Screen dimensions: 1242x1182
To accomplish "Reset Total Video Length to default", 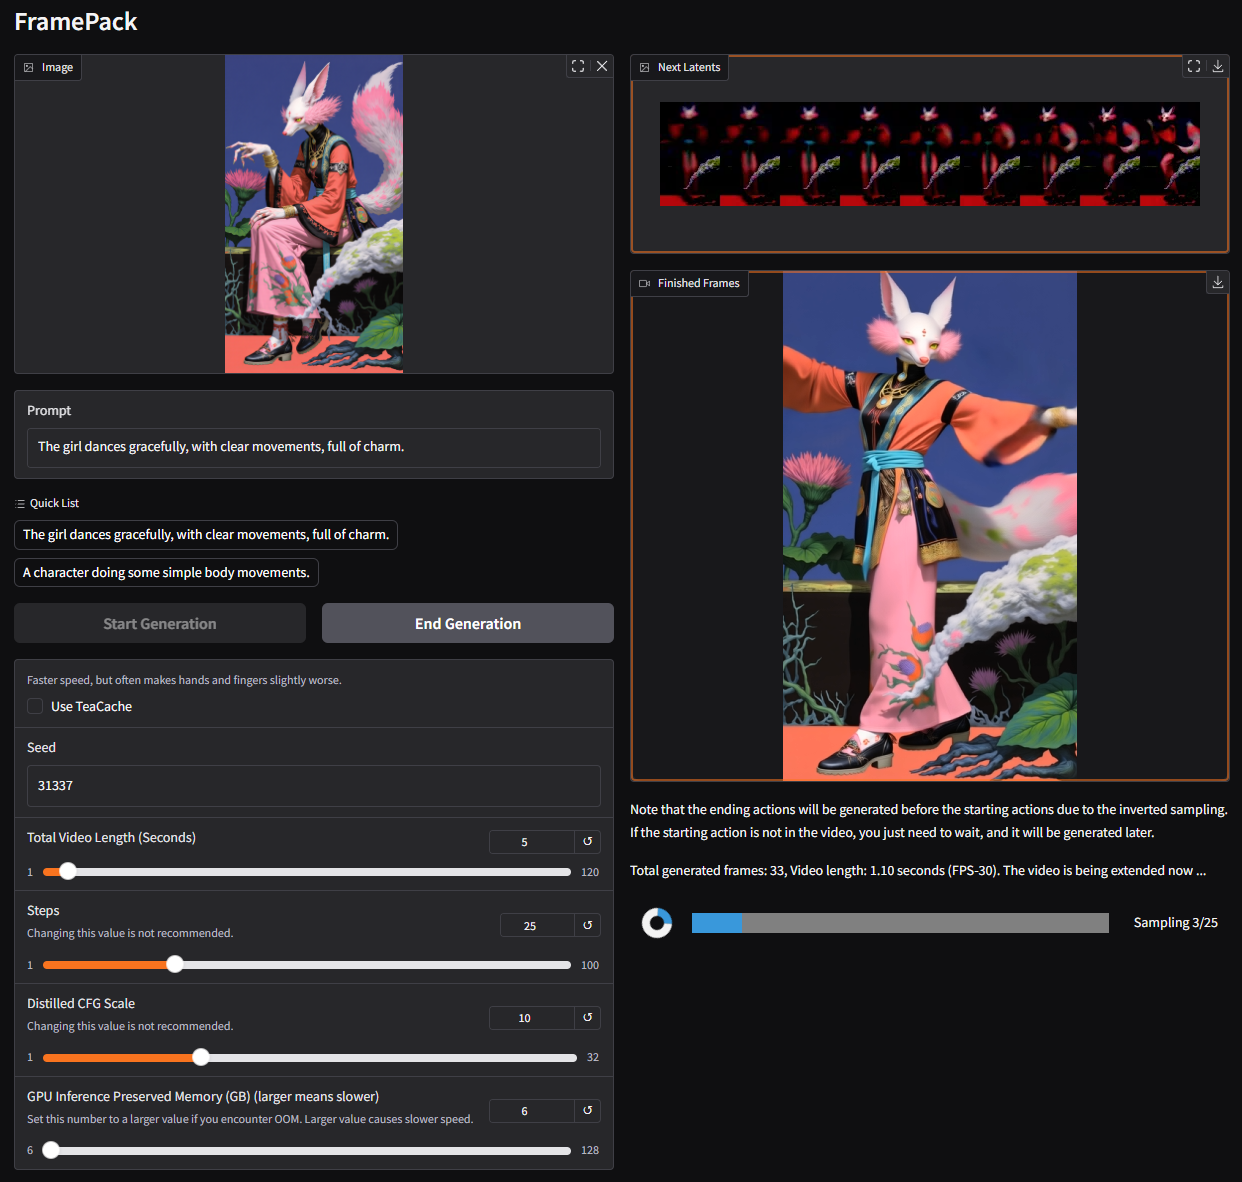I will [588, 841].
